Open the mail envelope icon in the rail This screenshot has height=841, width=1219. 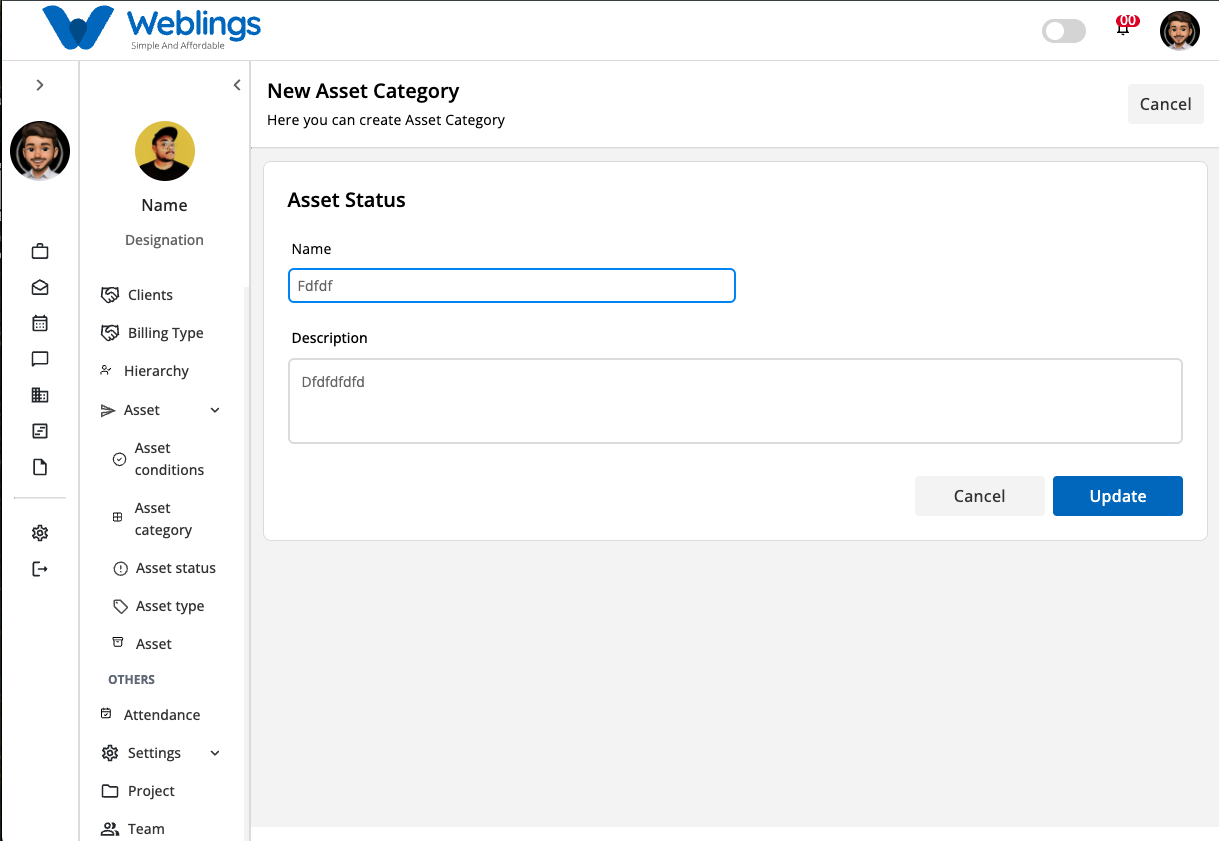click(x=40, y=287)
